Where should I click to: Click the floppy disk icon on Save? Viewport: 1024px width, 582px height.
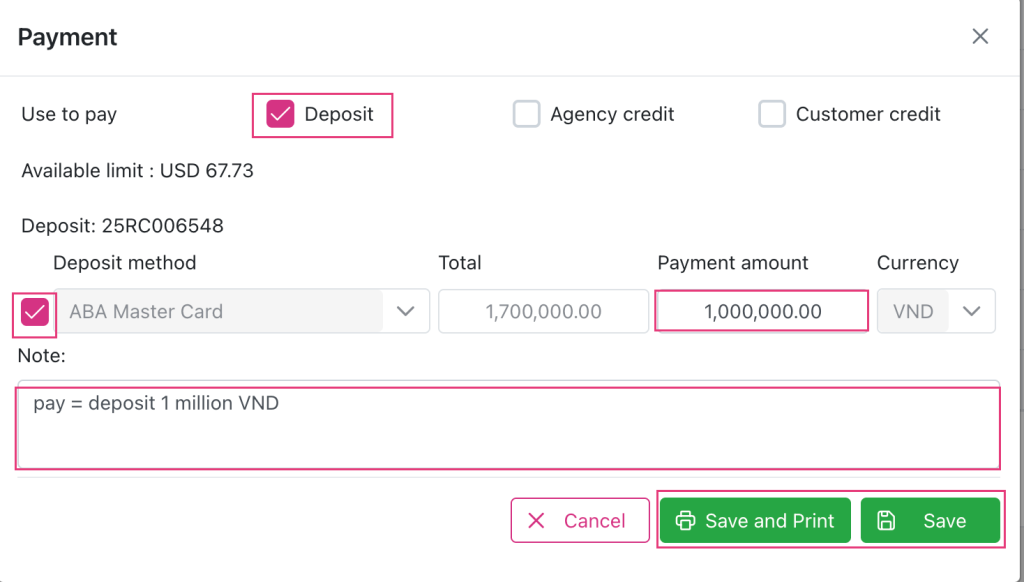coord(886,521)
